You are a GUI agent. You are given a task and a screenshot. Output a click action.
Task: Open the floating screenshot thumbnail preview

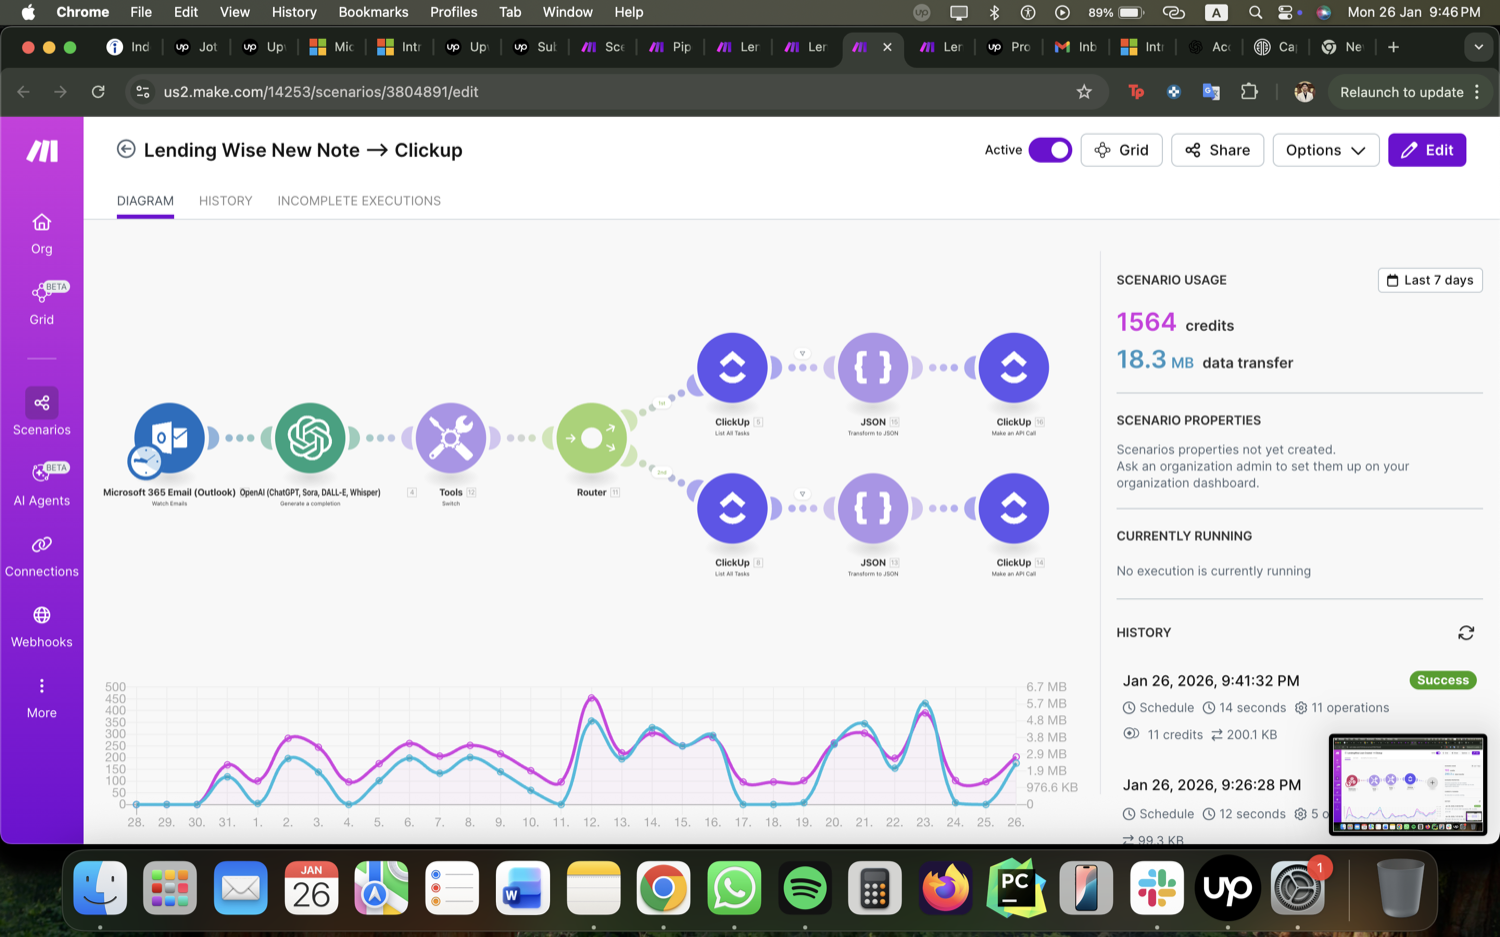coord(1407,785)
